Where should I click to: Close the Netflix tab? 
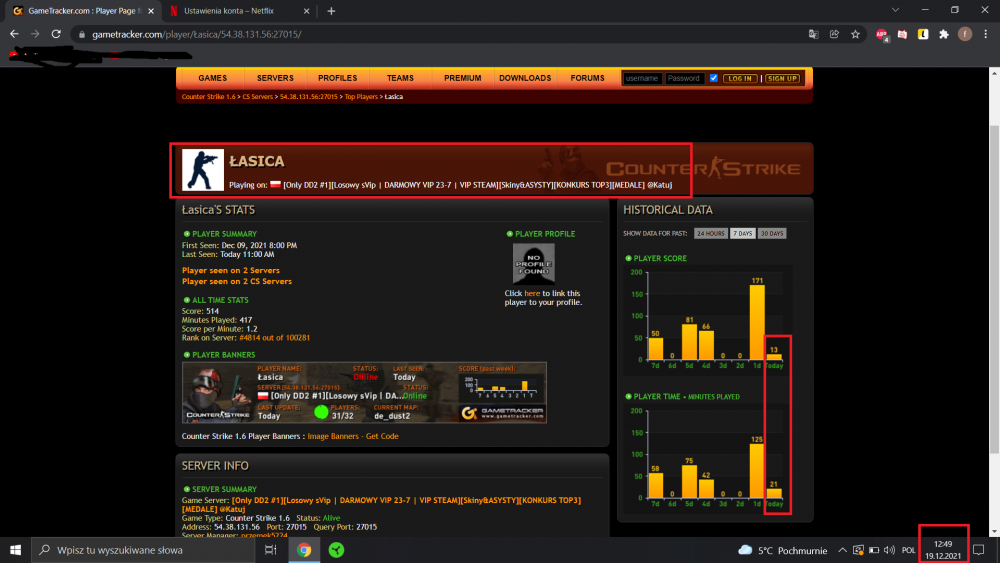[306, 11]
